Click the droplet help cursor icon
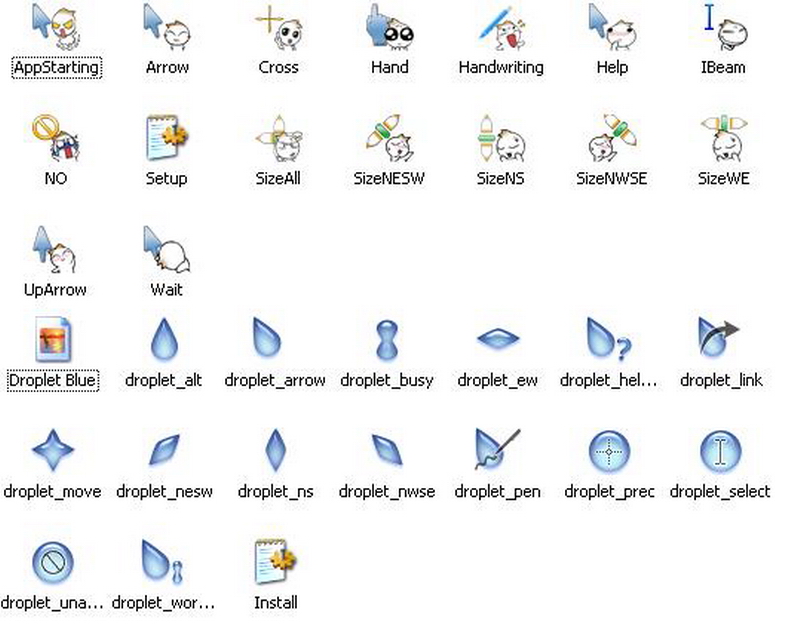The image size is (800, 626). (609, 338)
